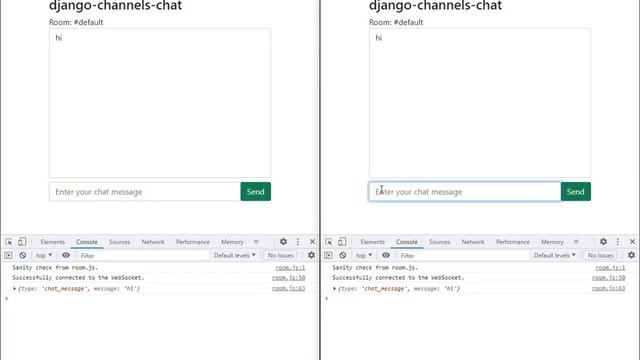Open the three-dot DevTools menu in right window

point(618,242)
